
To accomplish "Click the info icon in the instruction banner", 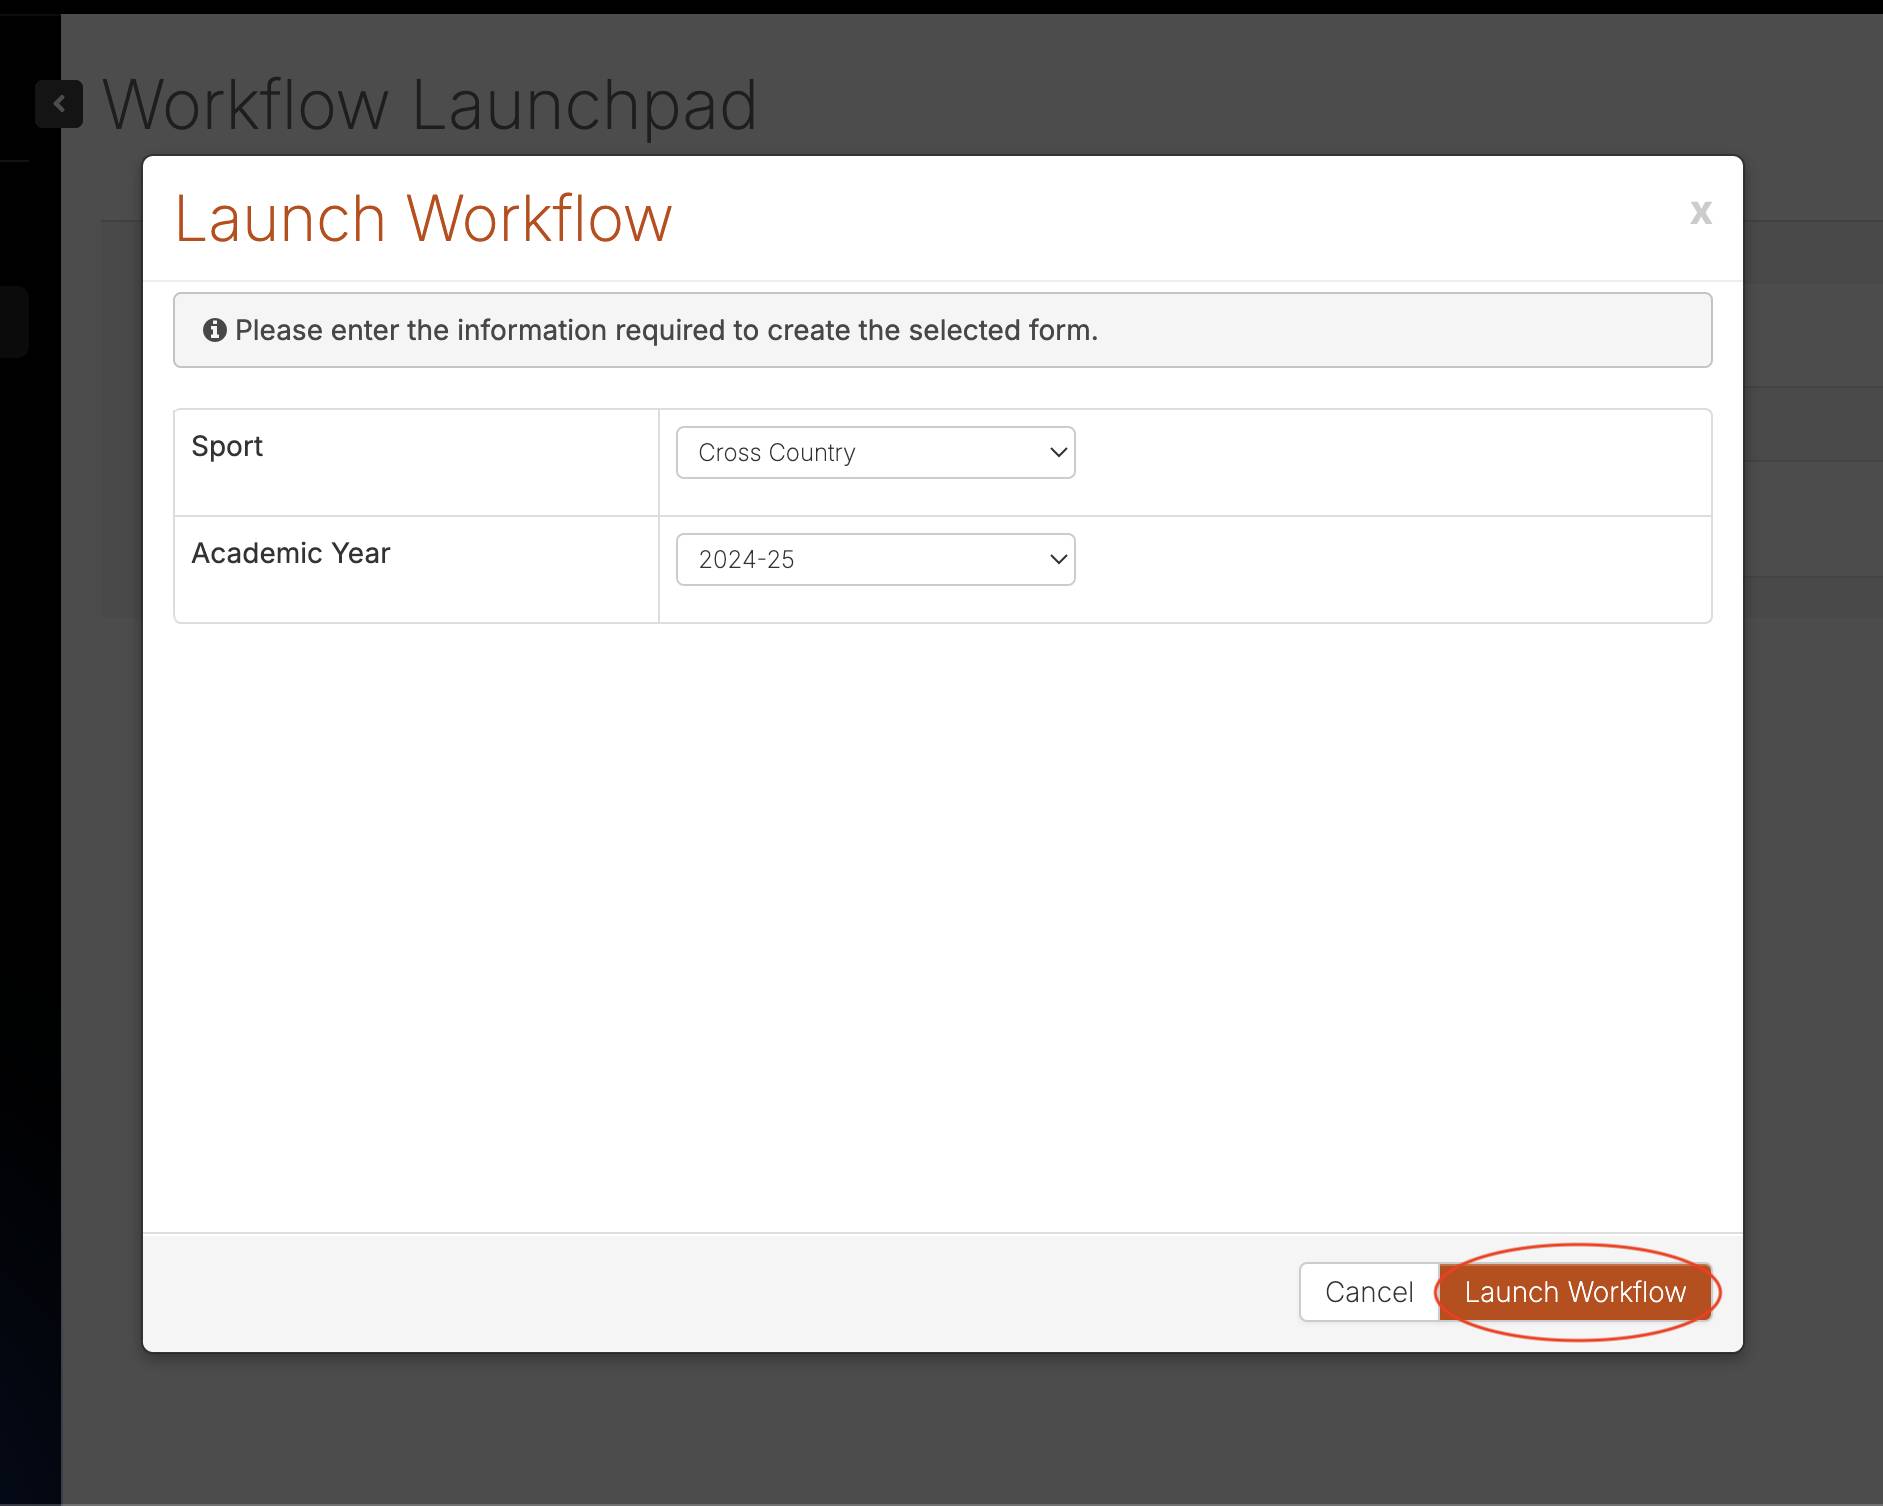I will tap(216, 329).
